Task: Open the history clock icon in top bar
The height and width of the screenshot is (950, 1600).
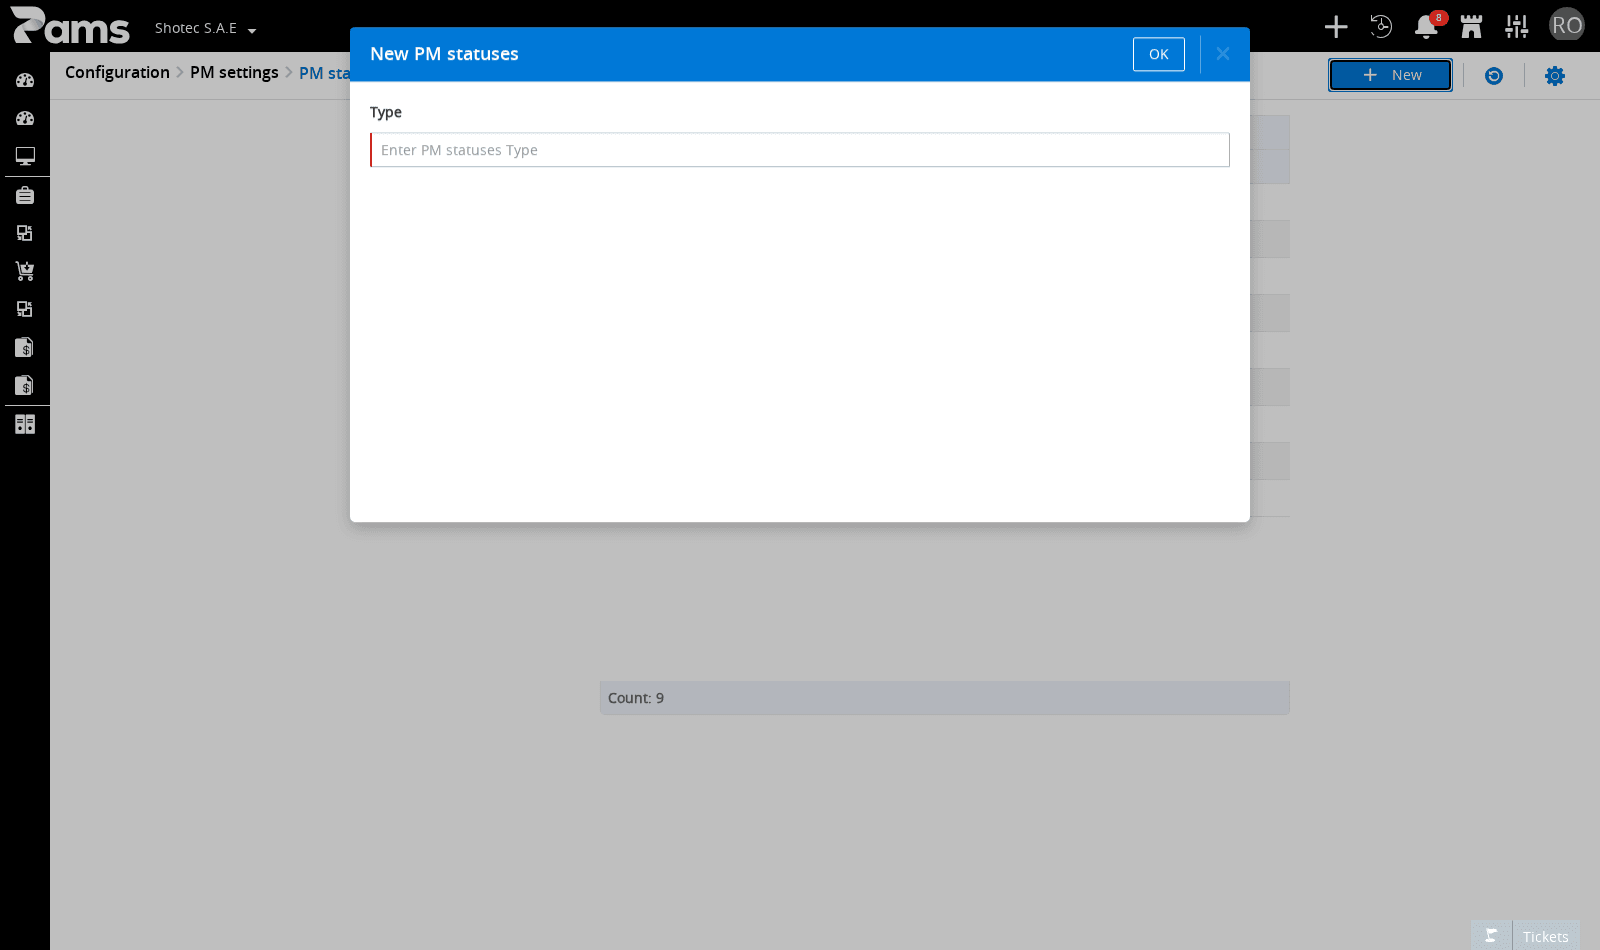Action: coord(1381,27)
